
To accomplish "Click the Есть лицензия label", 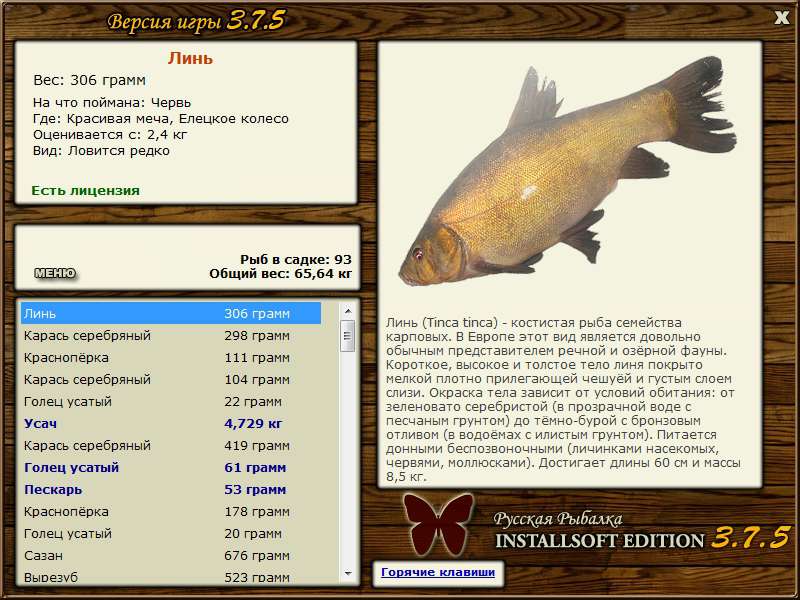I will click(x=85, y=190).
